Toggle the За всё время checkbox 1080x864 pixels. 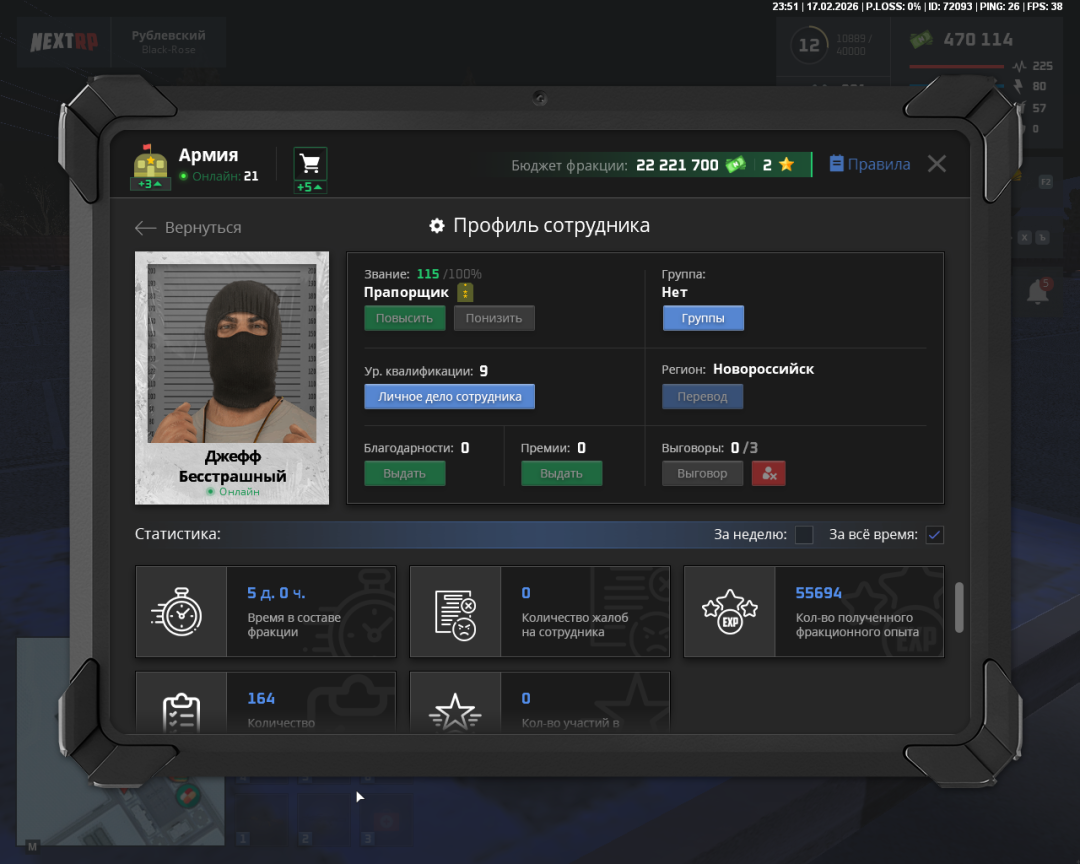(934, 535)
